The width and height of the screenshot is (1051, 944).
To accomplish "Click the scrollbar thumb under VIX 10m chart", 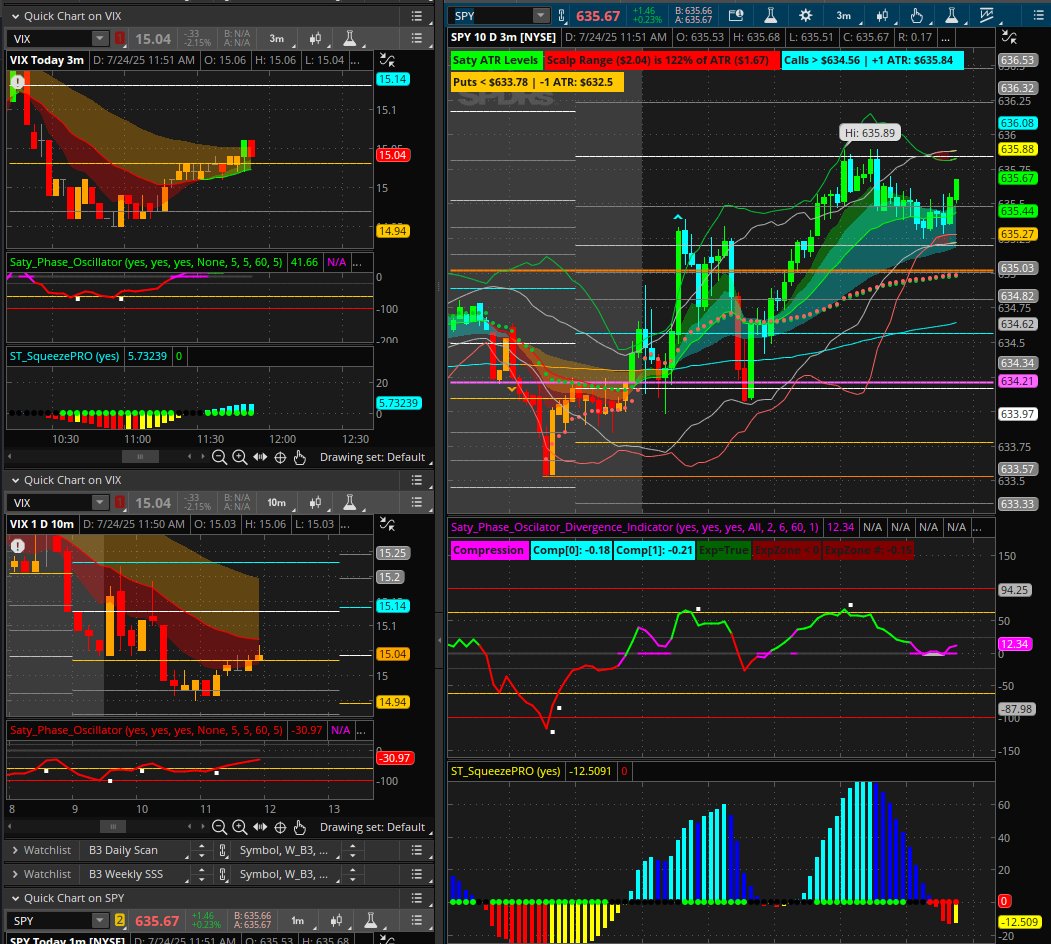I will (x=113, y=827).
